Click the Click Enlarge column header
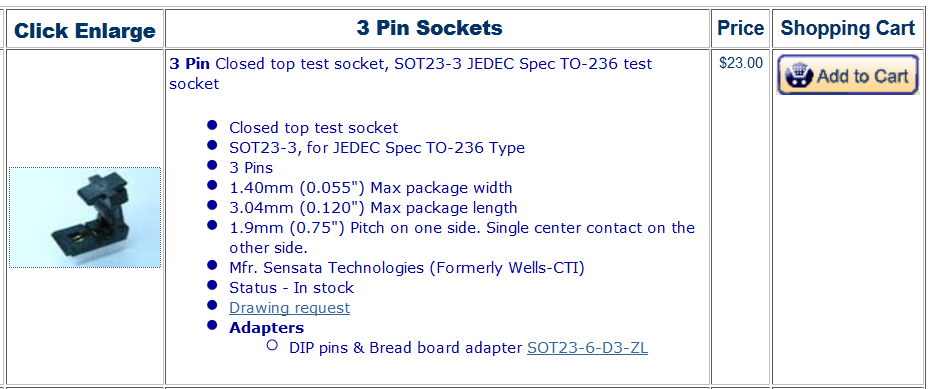930x389 pixels. click(x=85, y=31)
